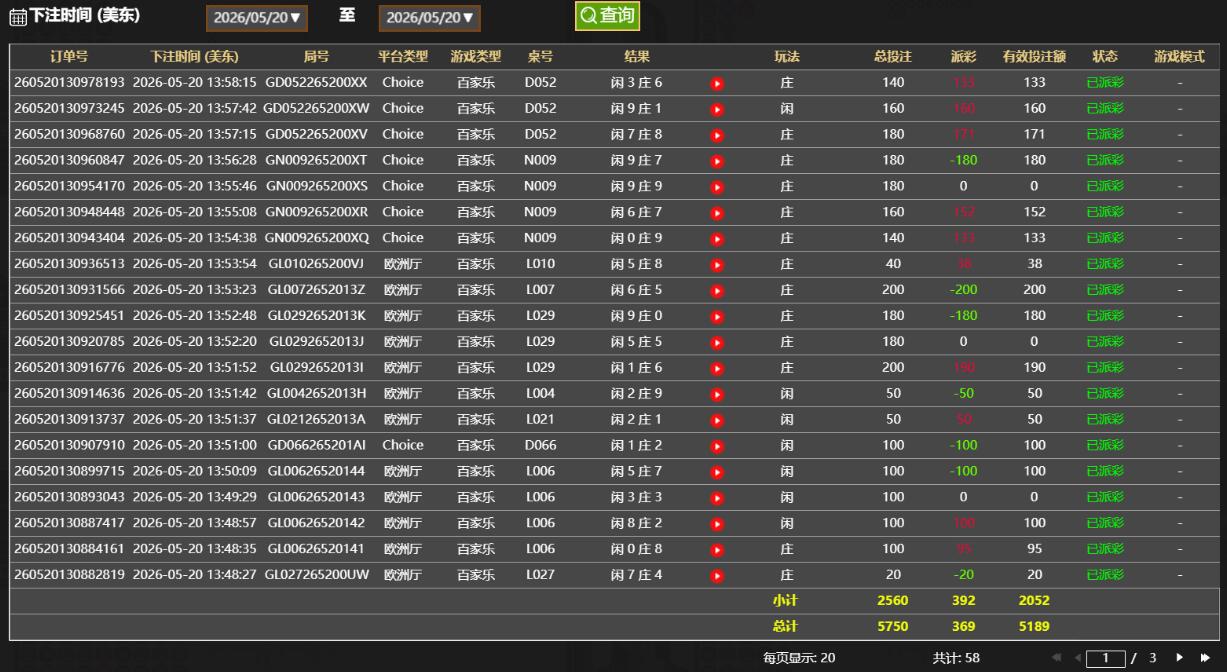
Task: Play replay video for order 260520130978193
Action: point(717,83)
